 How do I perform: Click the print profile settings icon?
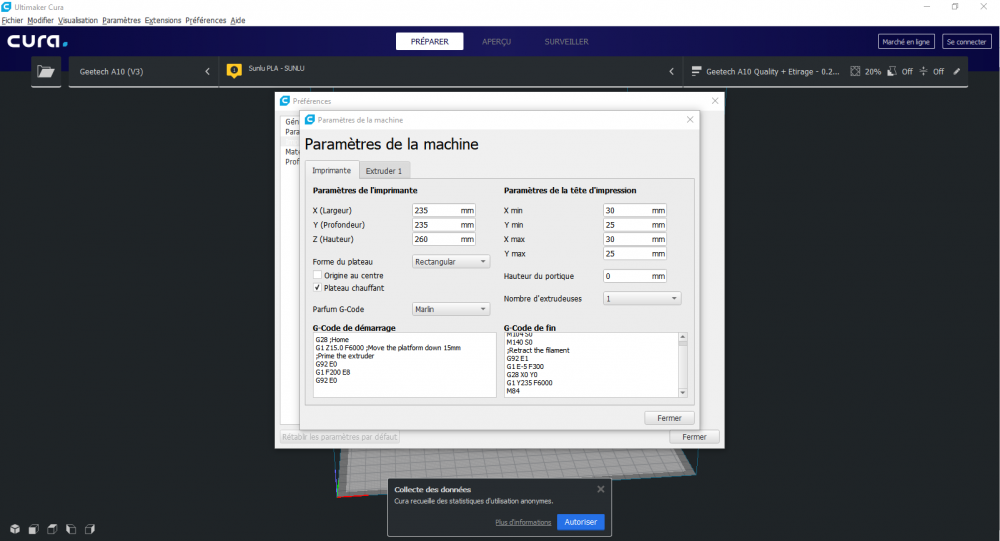(x=696, y=71)
